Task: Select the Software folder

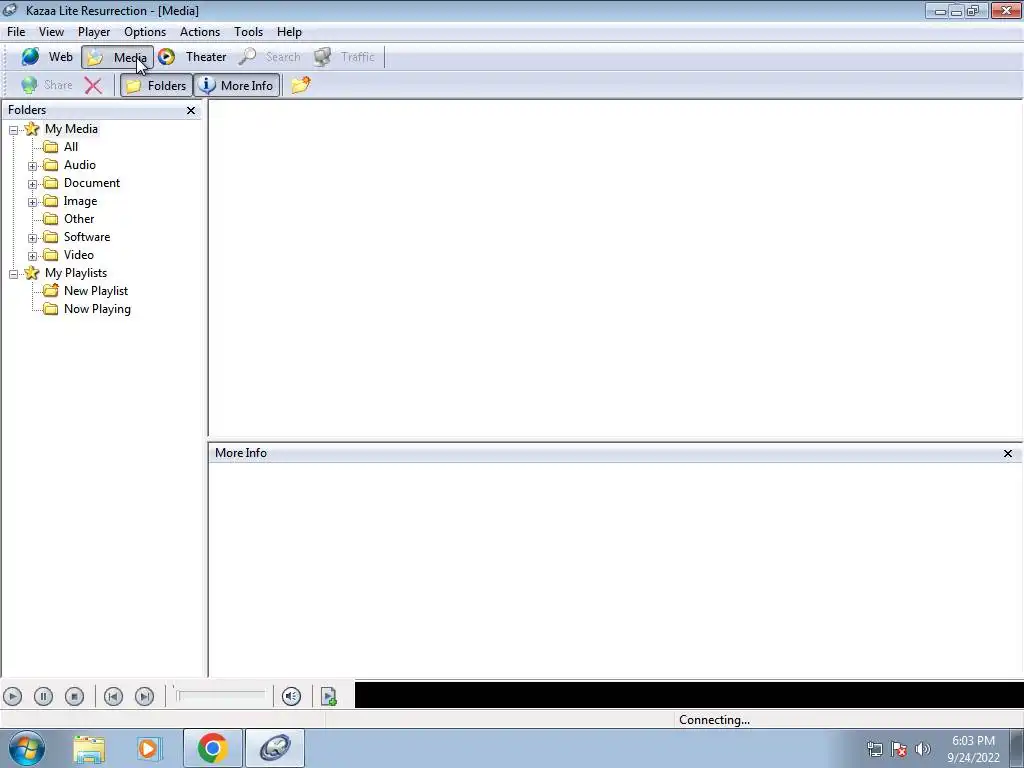Action: coord(87,237)
